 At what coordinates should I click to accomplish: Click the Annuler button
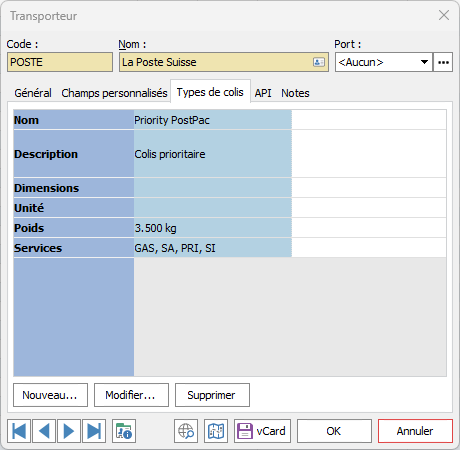point(415,431)
